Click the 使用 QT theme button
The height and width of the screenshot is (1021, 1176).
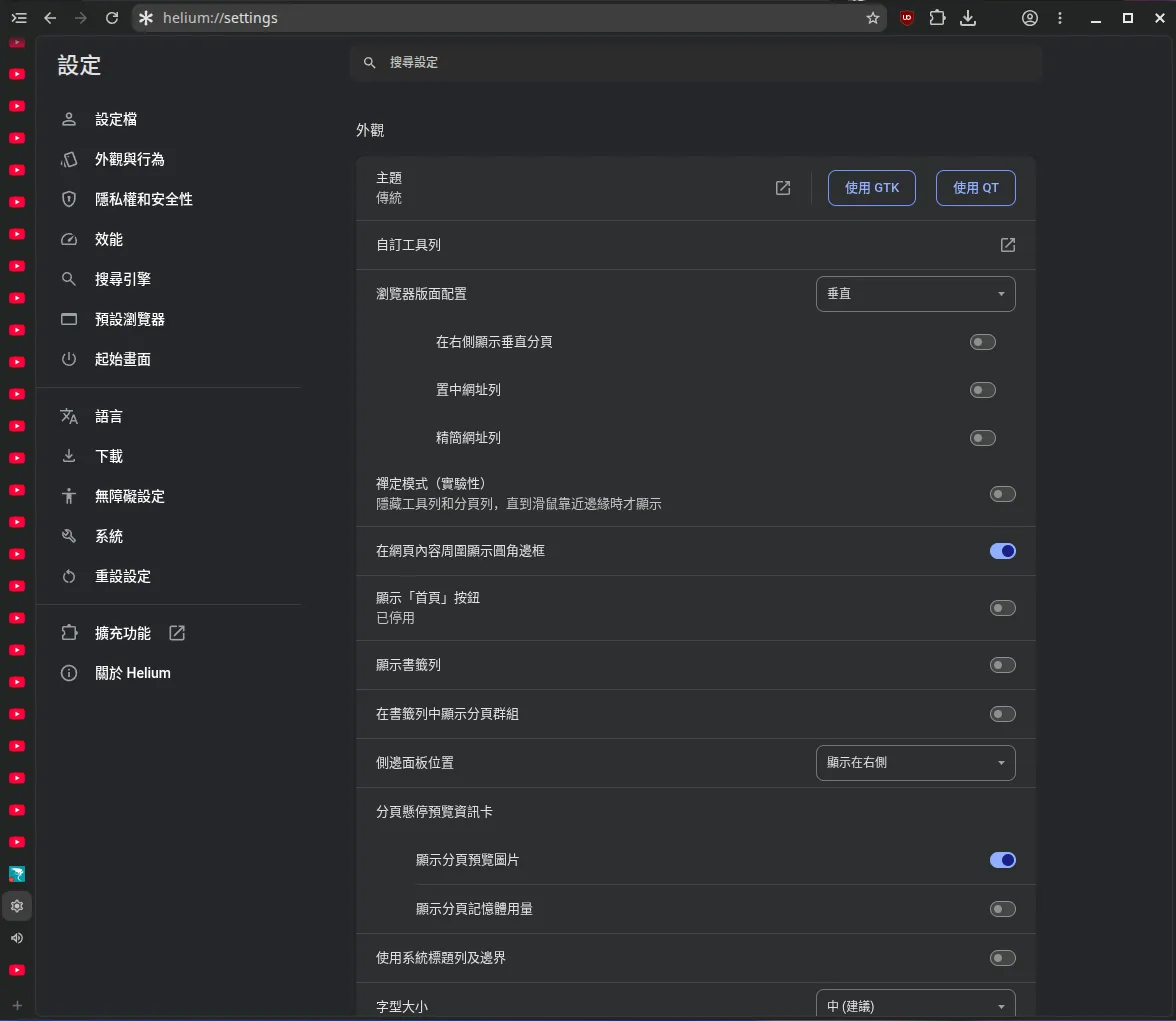tap(976, 188)
